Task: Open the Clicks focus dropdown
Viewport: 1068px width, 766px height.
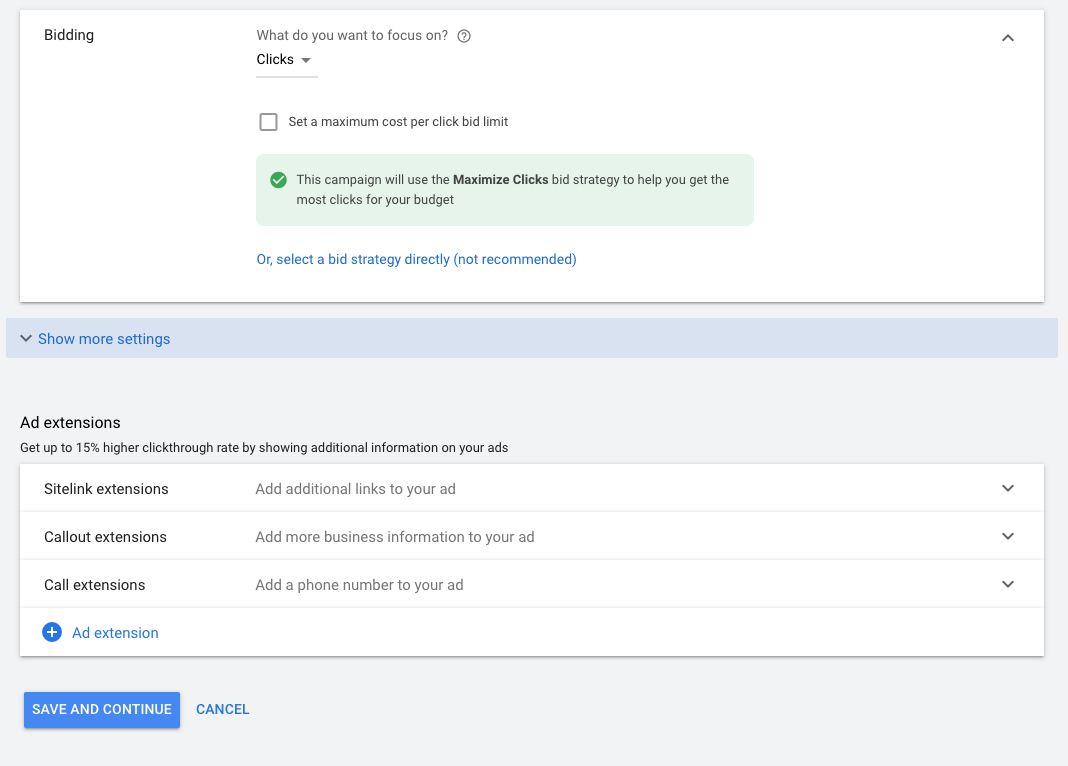Action: 286,60
